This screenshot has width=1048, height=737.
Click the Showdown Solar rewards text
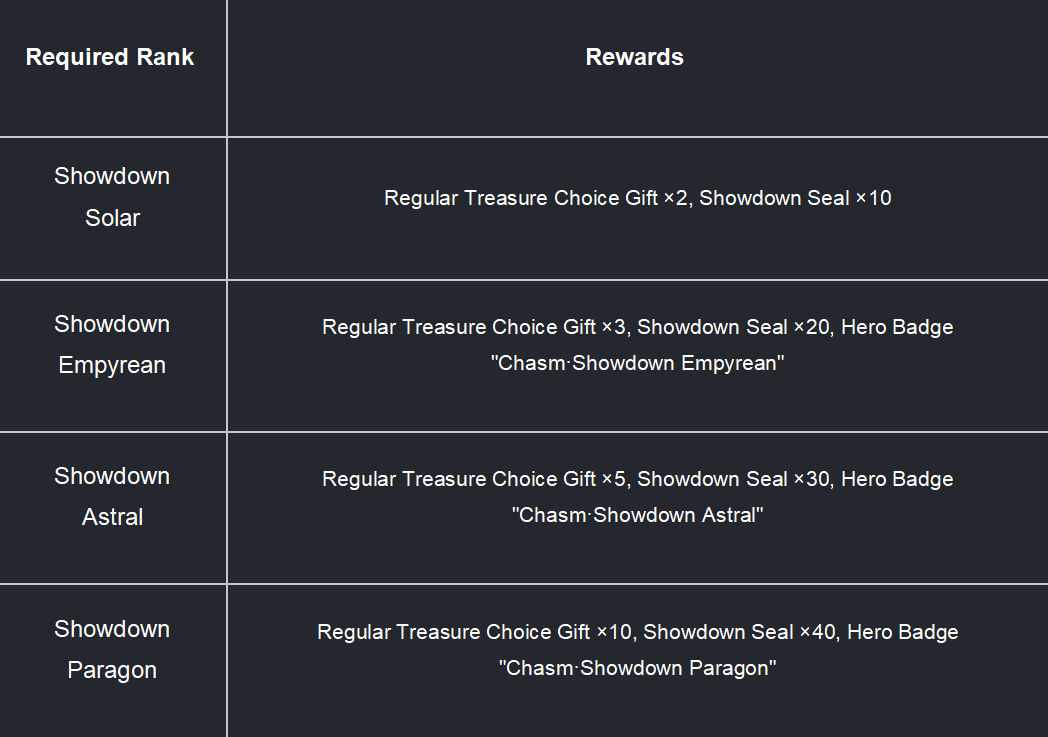tap(638, 198)
